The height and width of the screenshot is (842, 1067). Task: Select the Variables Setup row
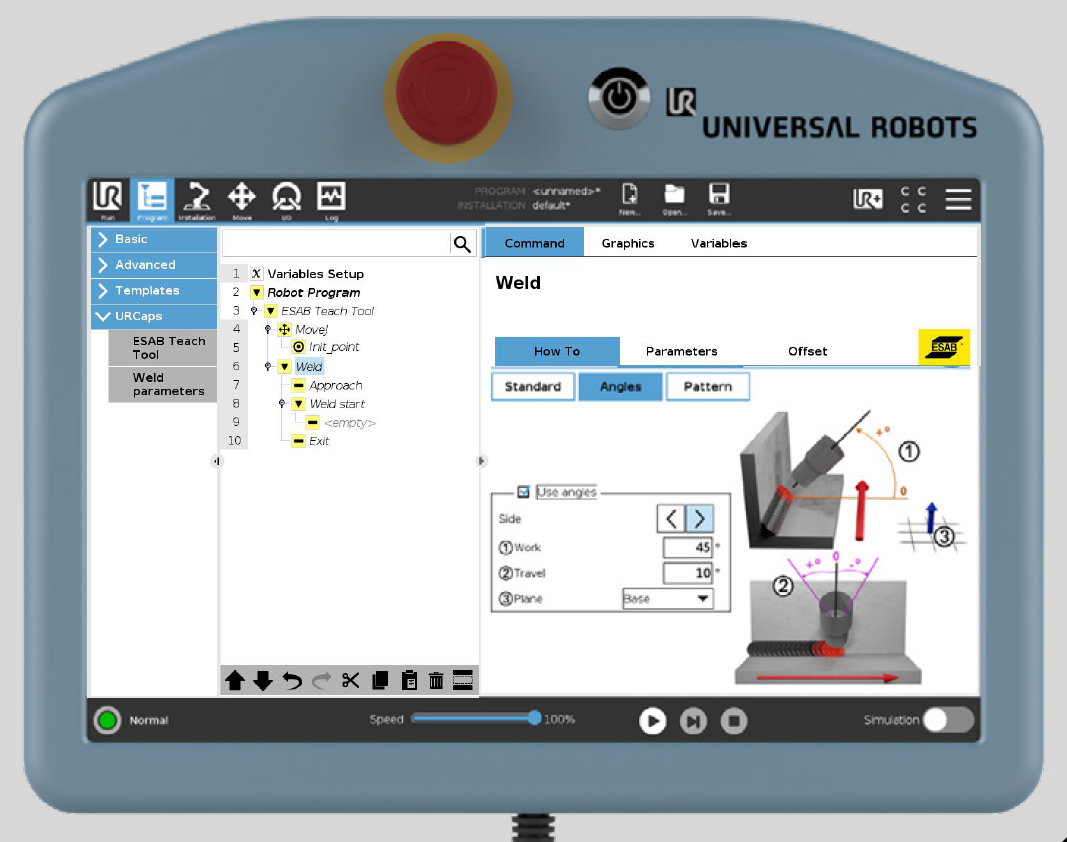pyautogui.click(x=315, y=274)
